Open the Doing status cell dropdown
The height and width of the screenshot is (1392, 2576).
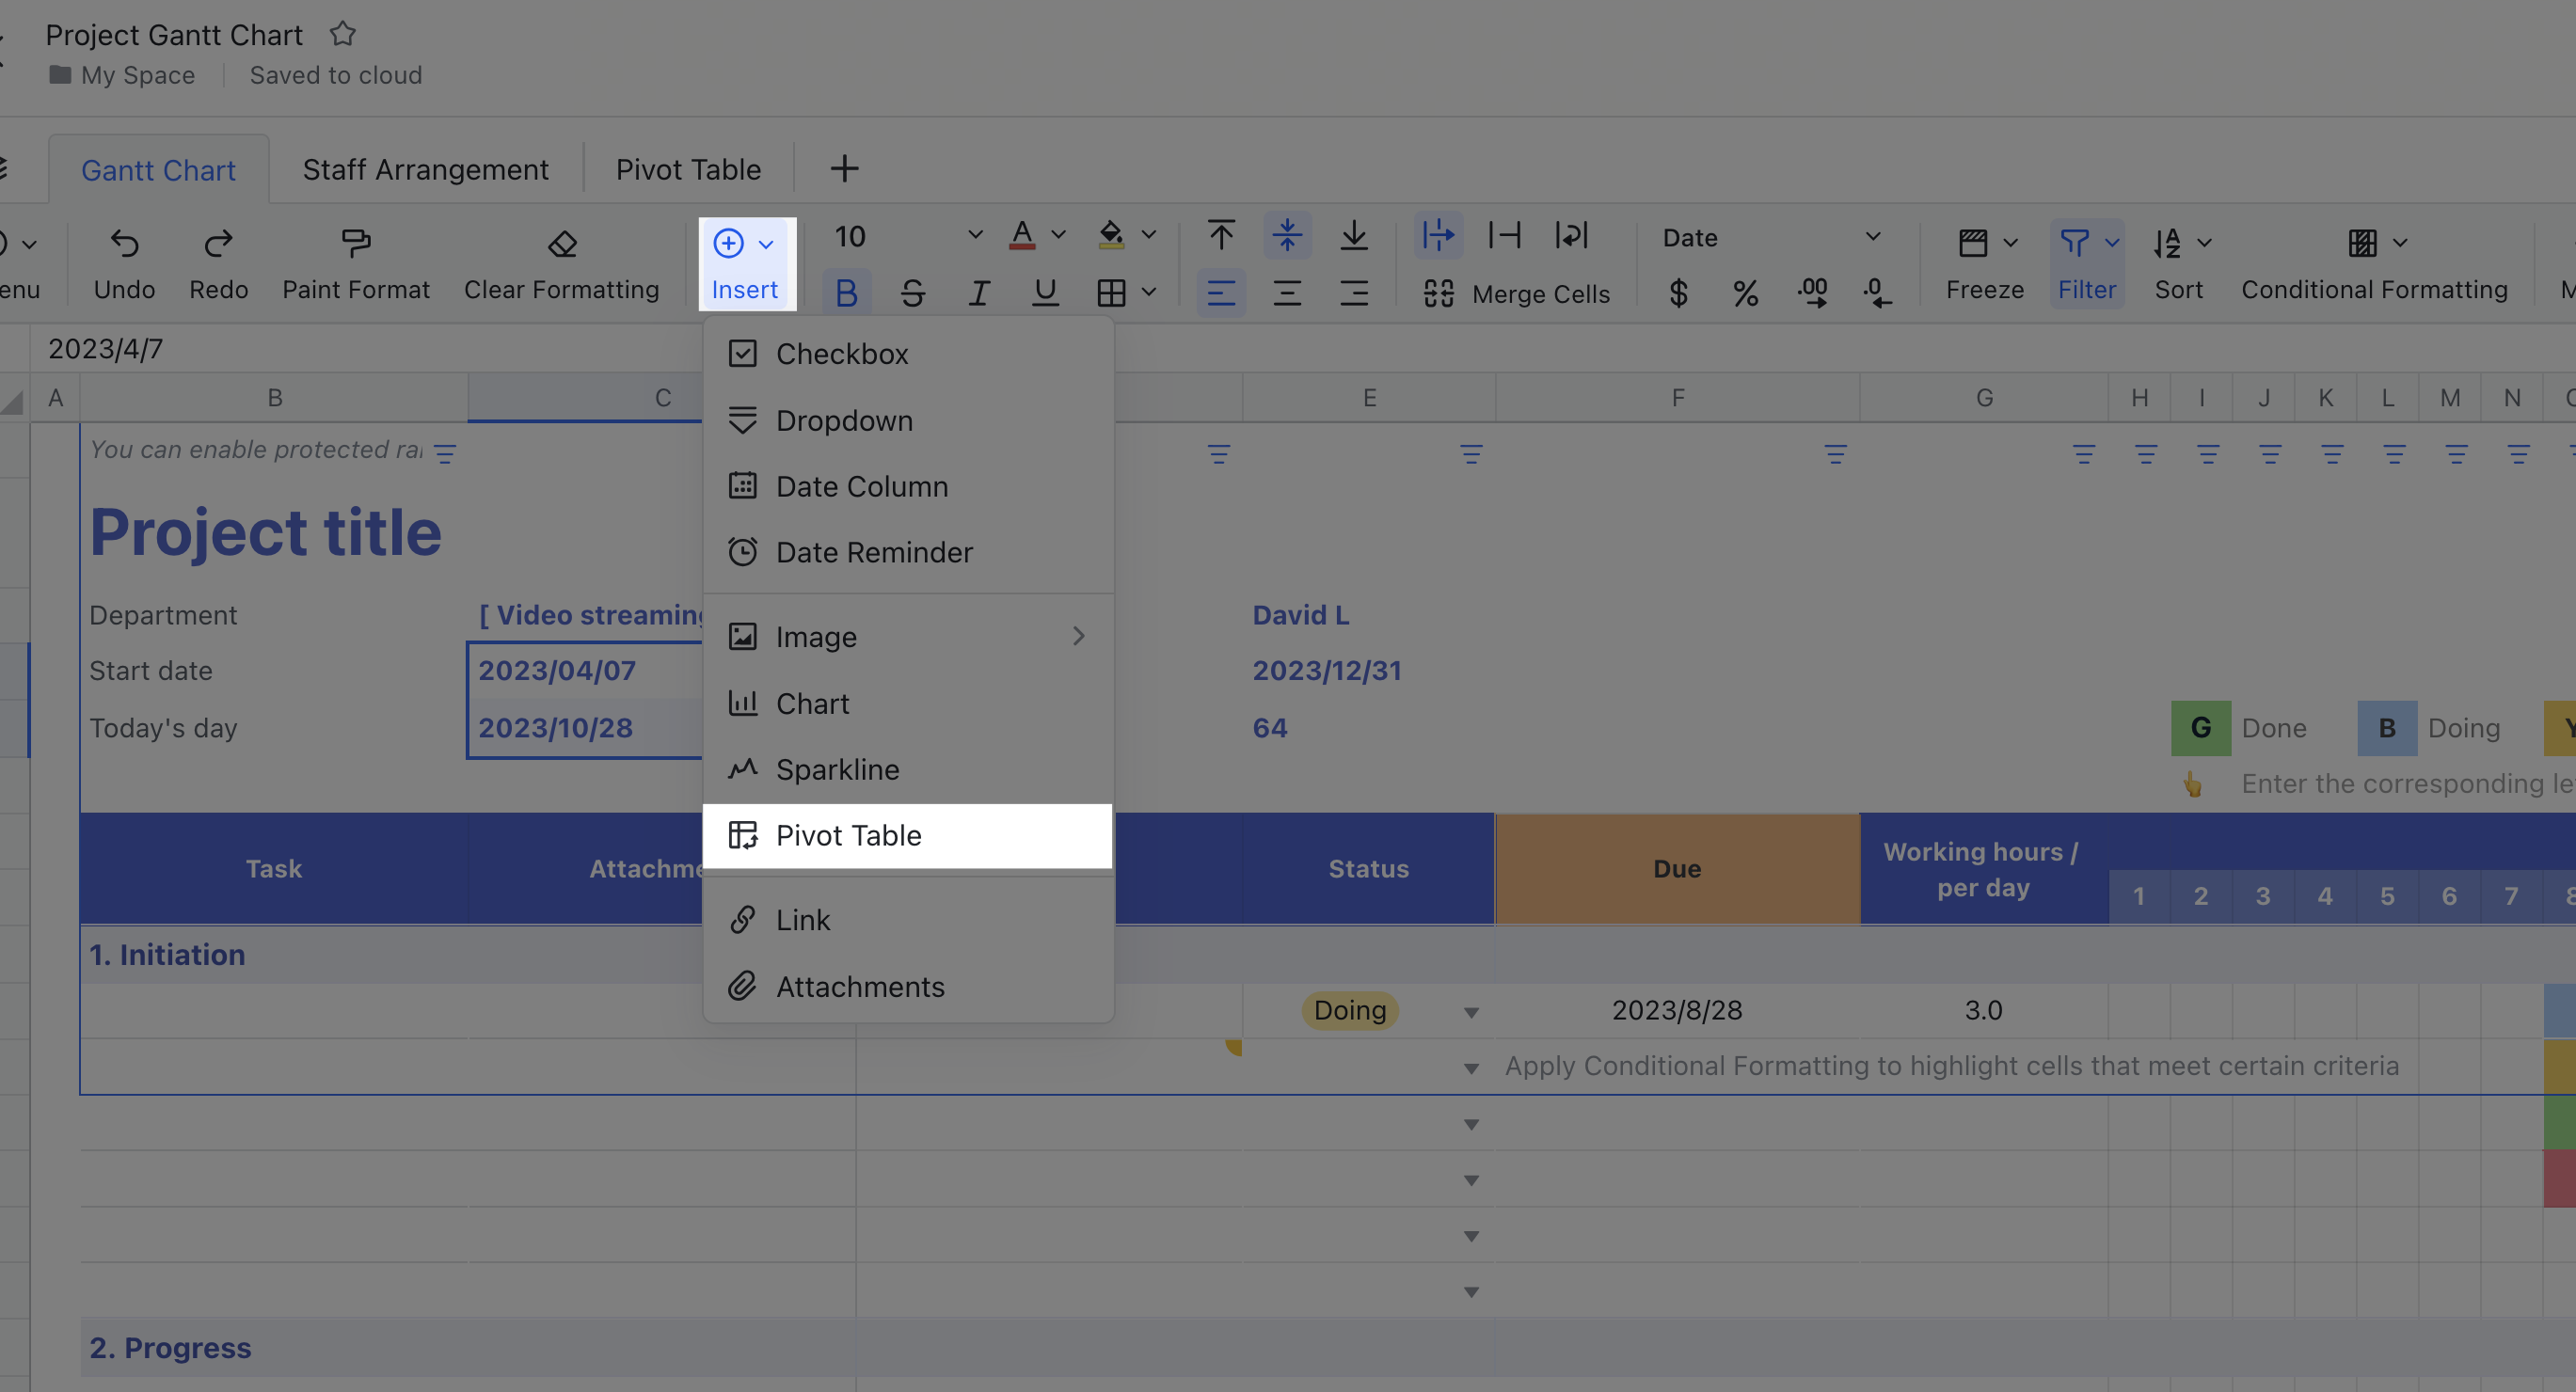click(1470, 1011)
